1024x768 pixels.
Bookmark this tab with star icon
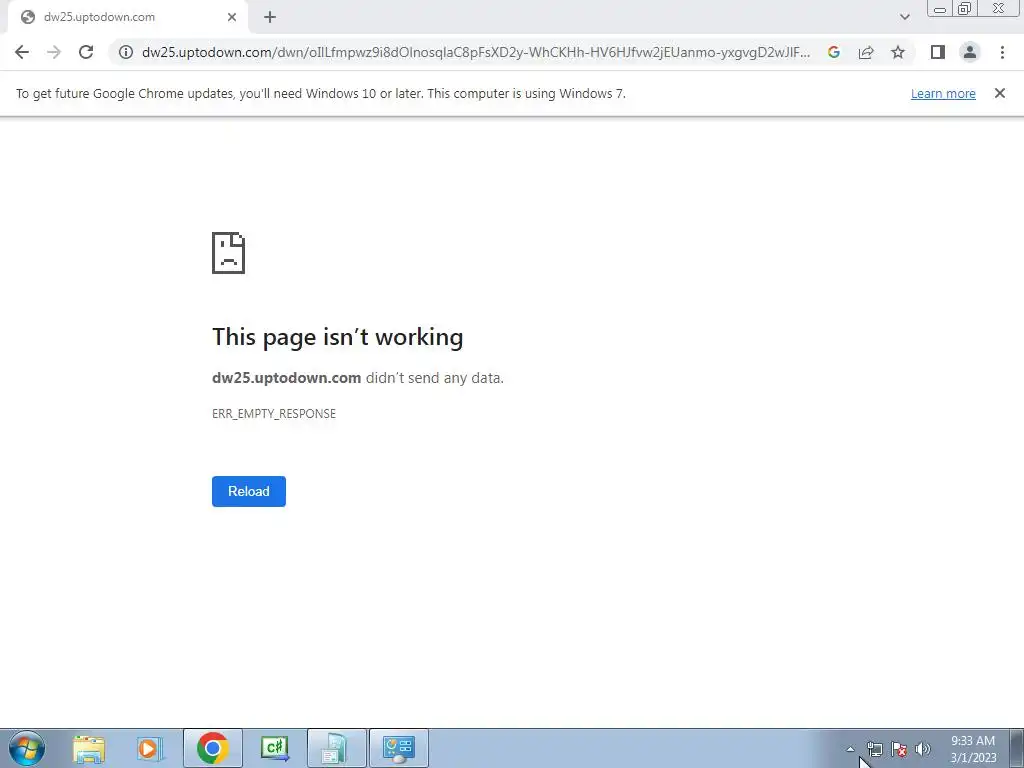(x=898, y=52)
